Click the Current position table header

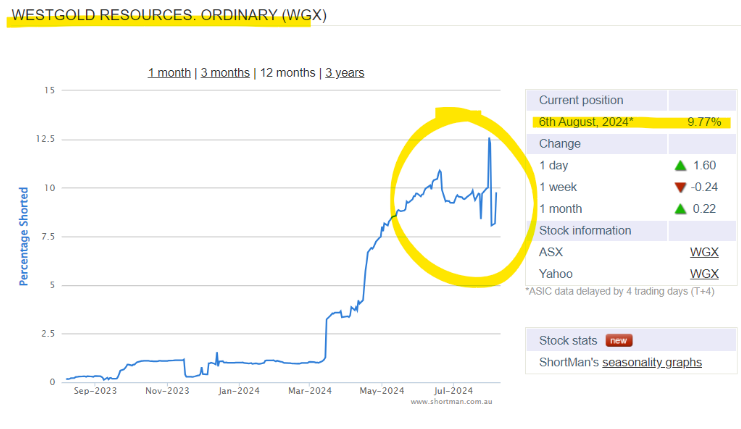pos(581,100)
